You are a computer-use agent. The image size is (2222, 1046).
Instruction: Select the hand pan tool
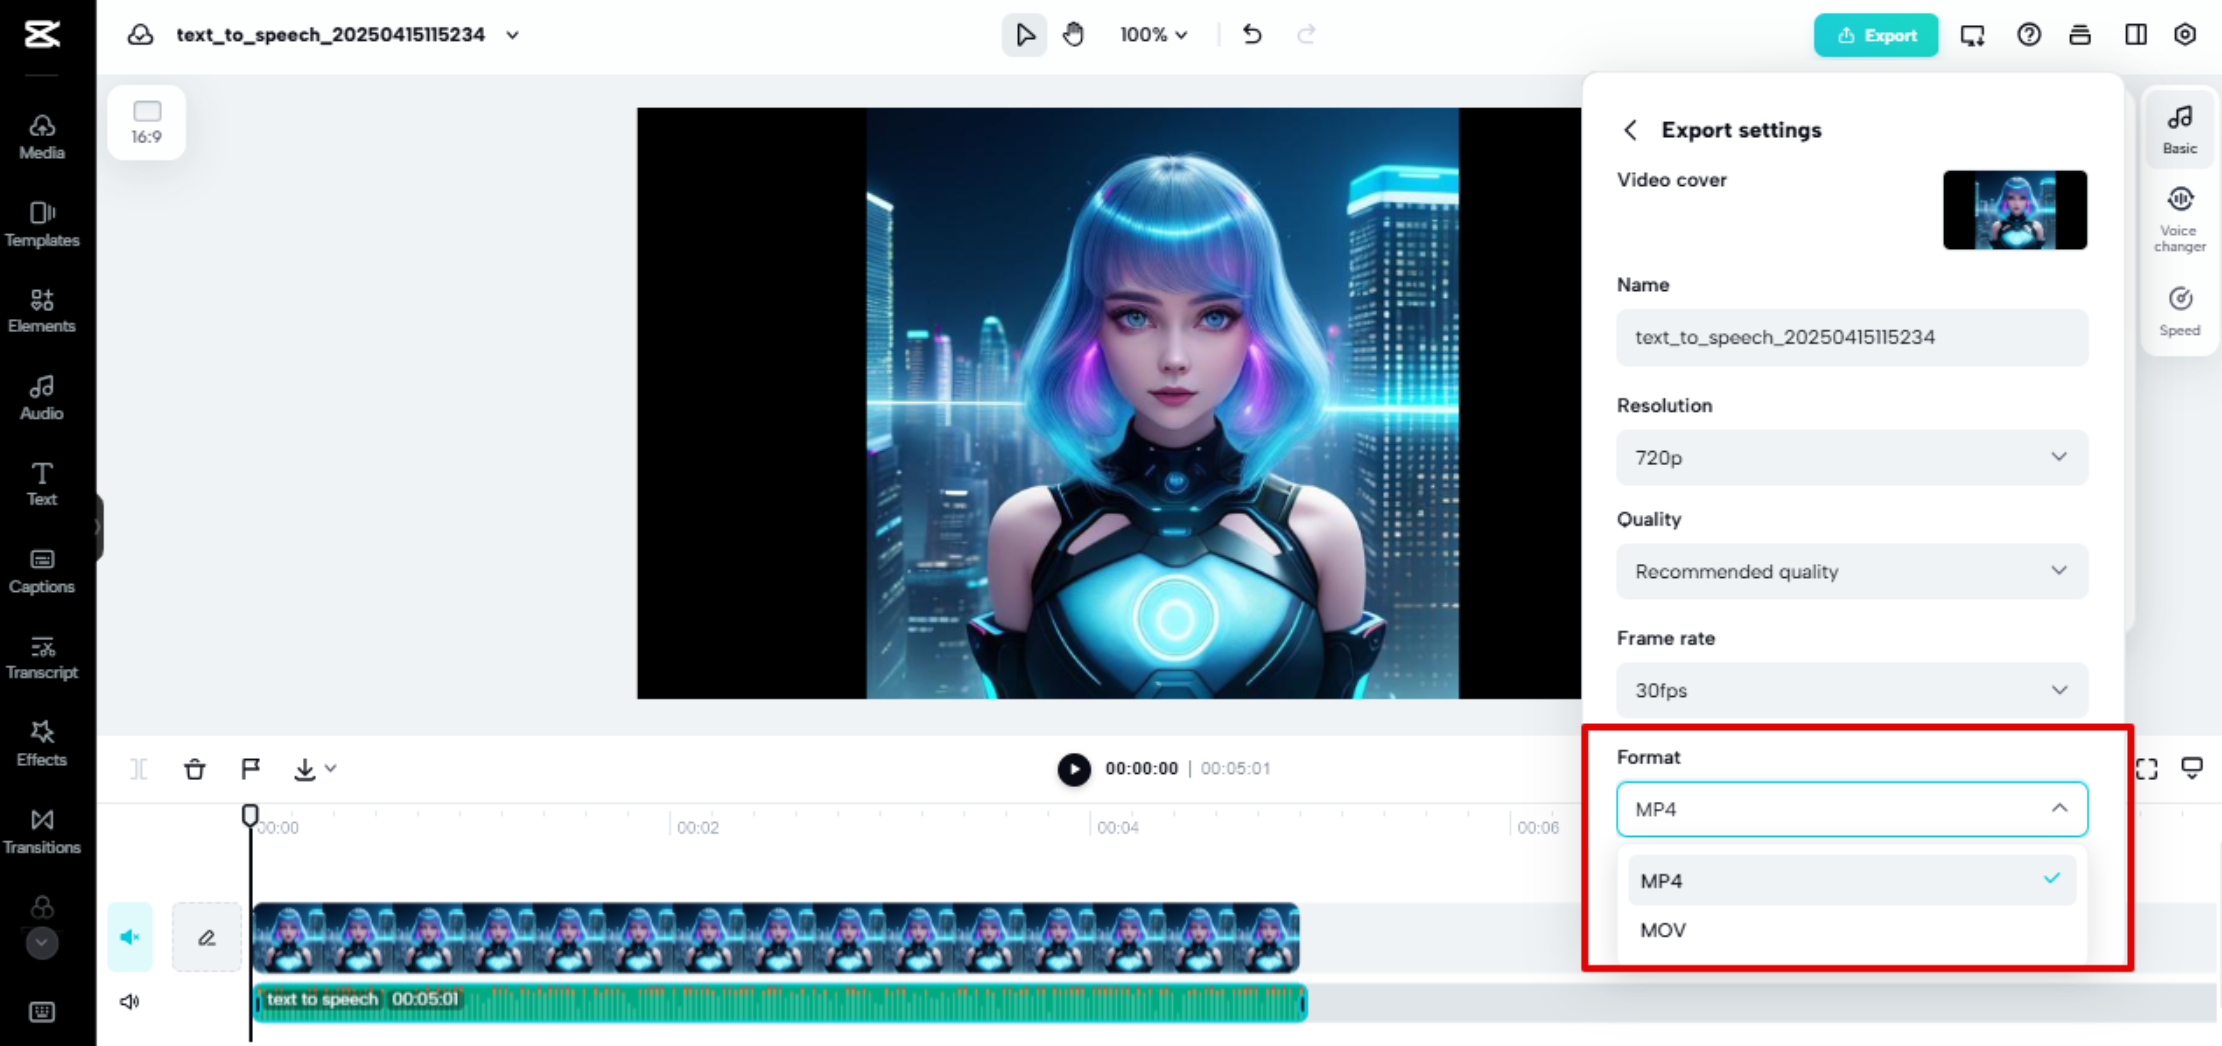(x=1073, y=34)
